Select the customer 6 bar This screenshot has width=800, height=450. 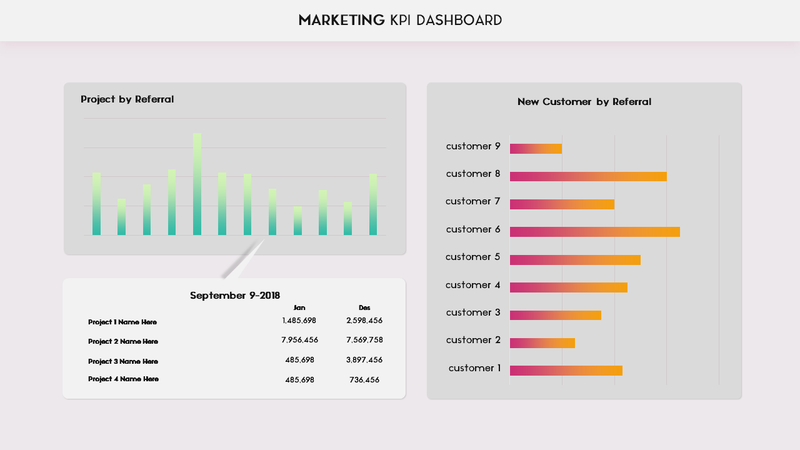(595, 232)
